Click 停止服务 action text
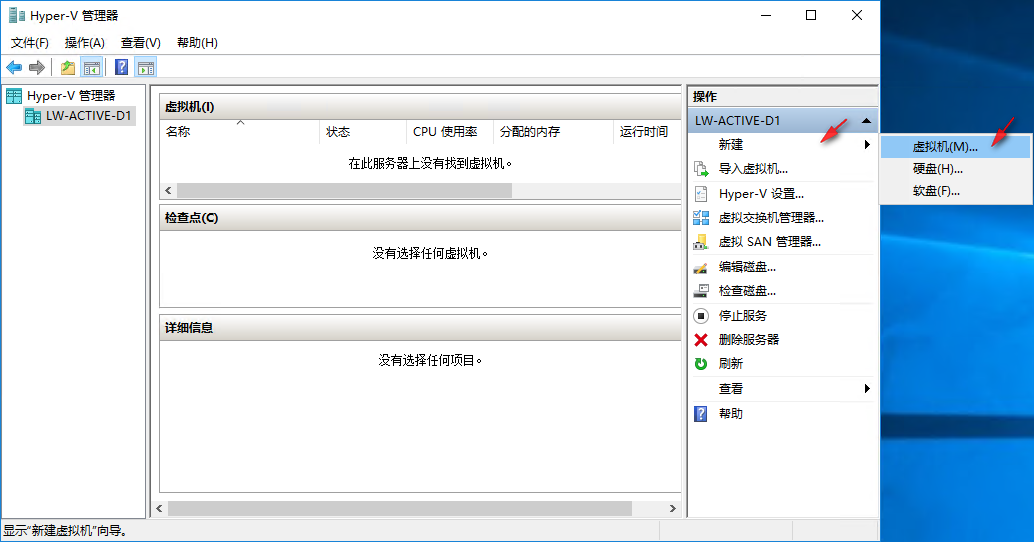This screenshot has height=542, width=1034. 743,316
